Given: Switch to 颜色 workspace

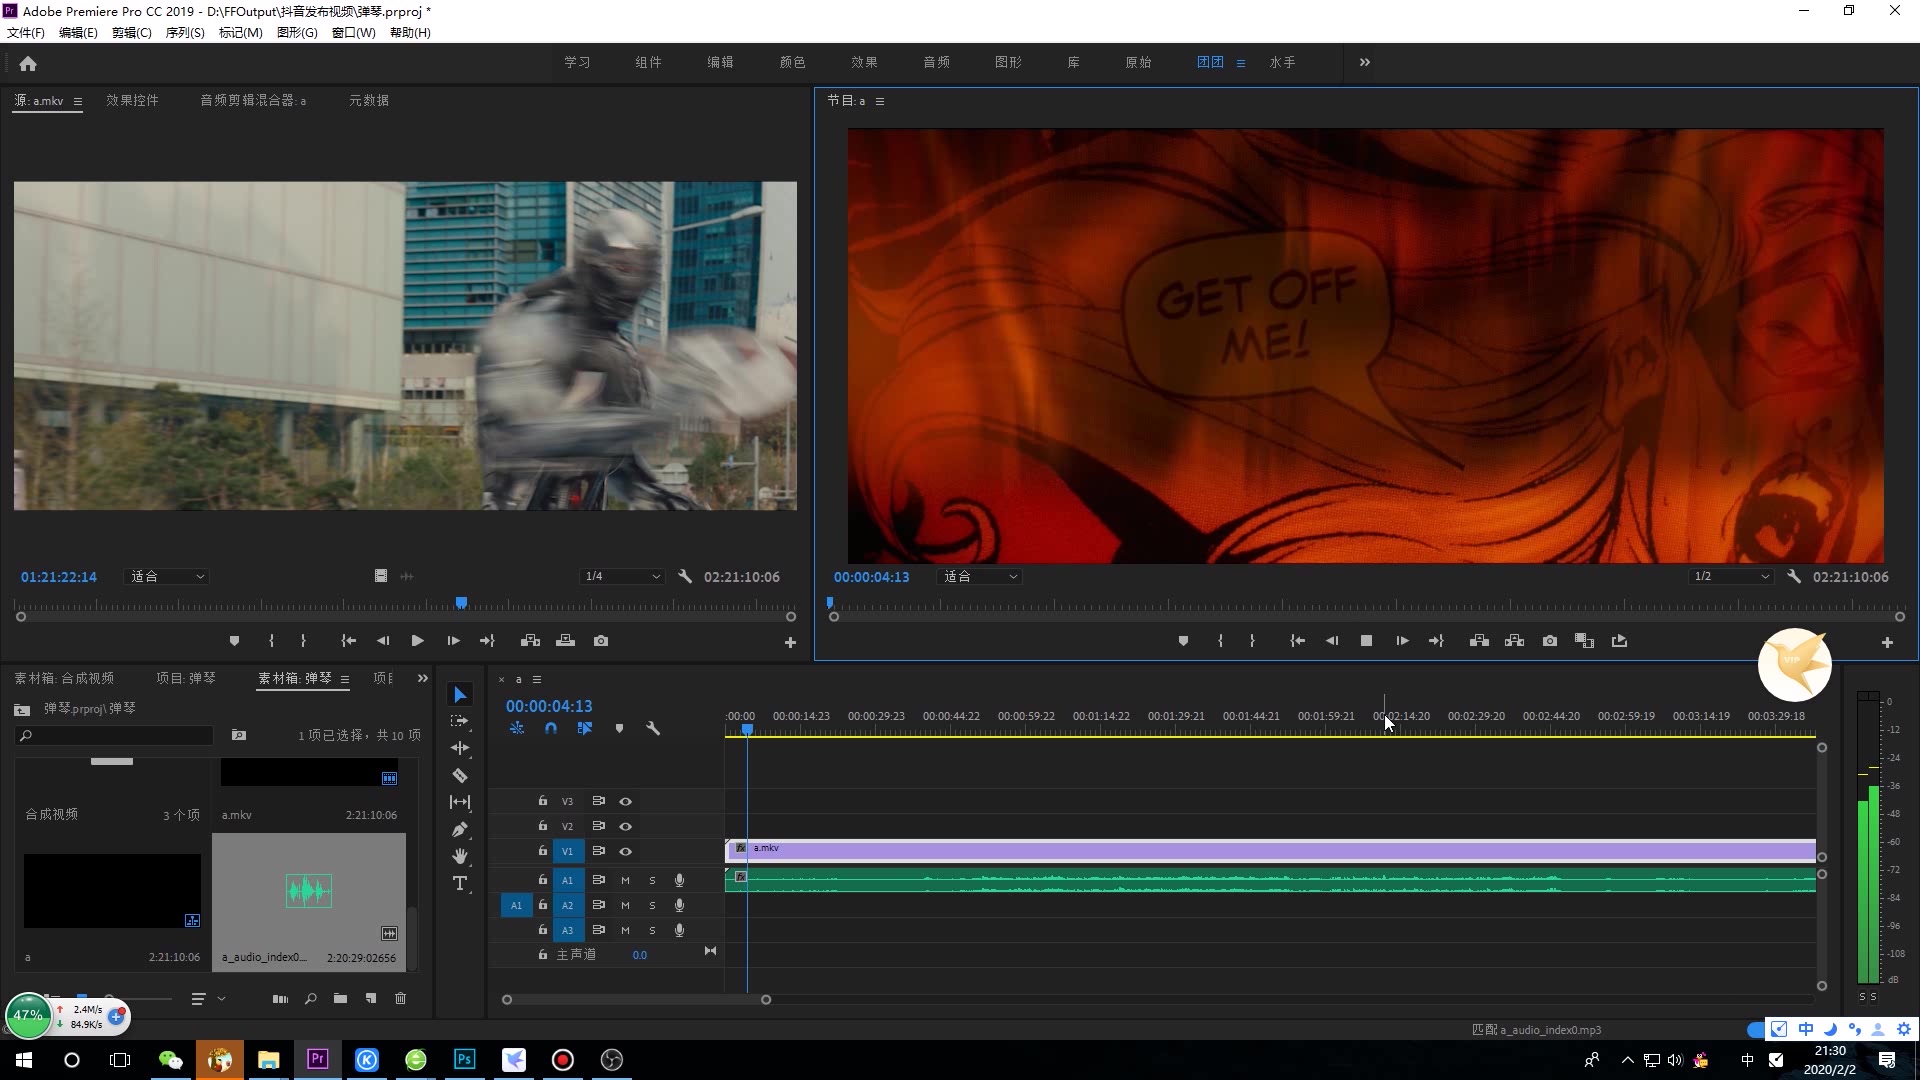Looking at the screenshot, I should click(x=793, y=62).
